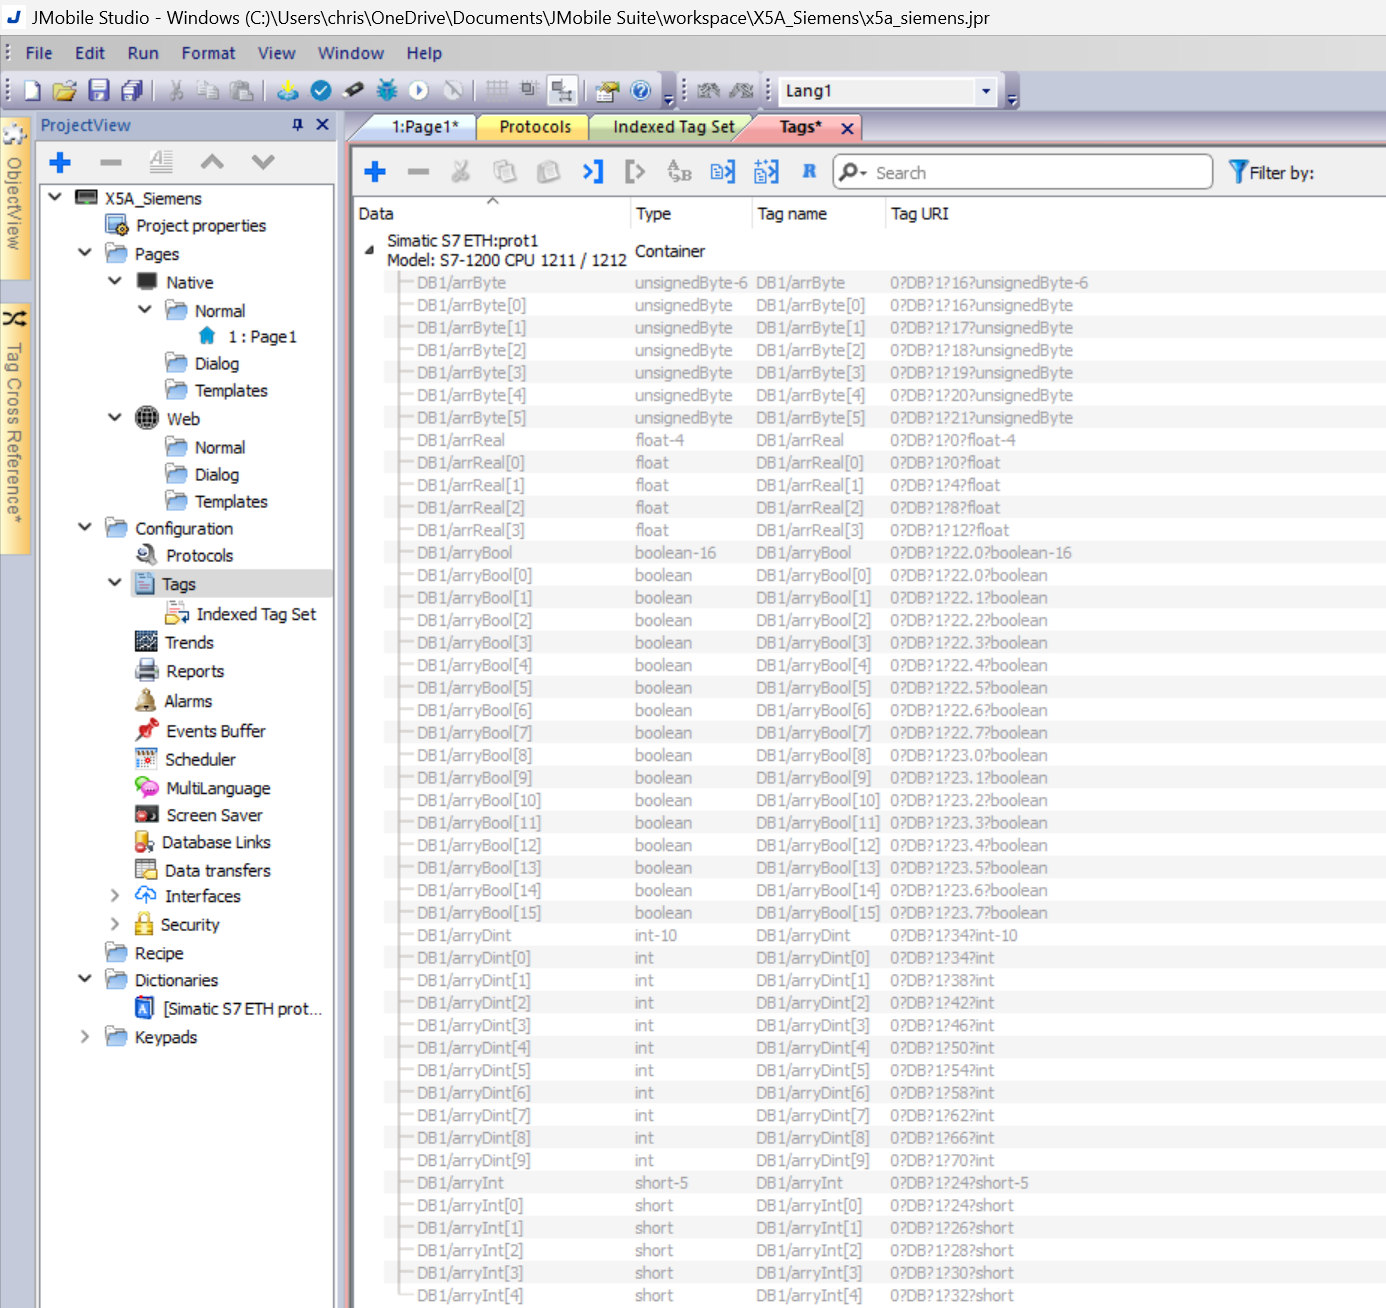The width and height of the screenshot is (1386, 1308).
Task: Collapse the Configuration tree node
Action: point(85,527)
